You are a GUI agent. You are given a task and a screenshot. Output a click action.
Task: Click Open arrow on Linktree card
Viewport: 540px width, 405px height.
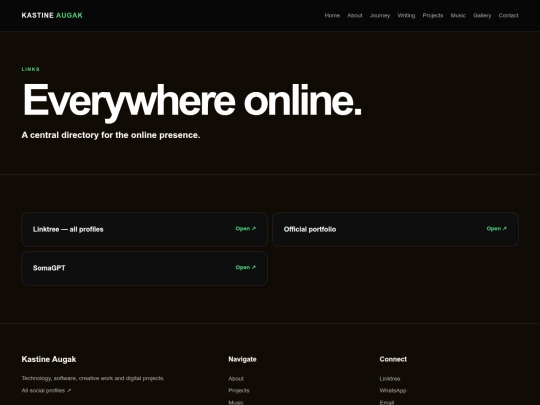(246, 229)
